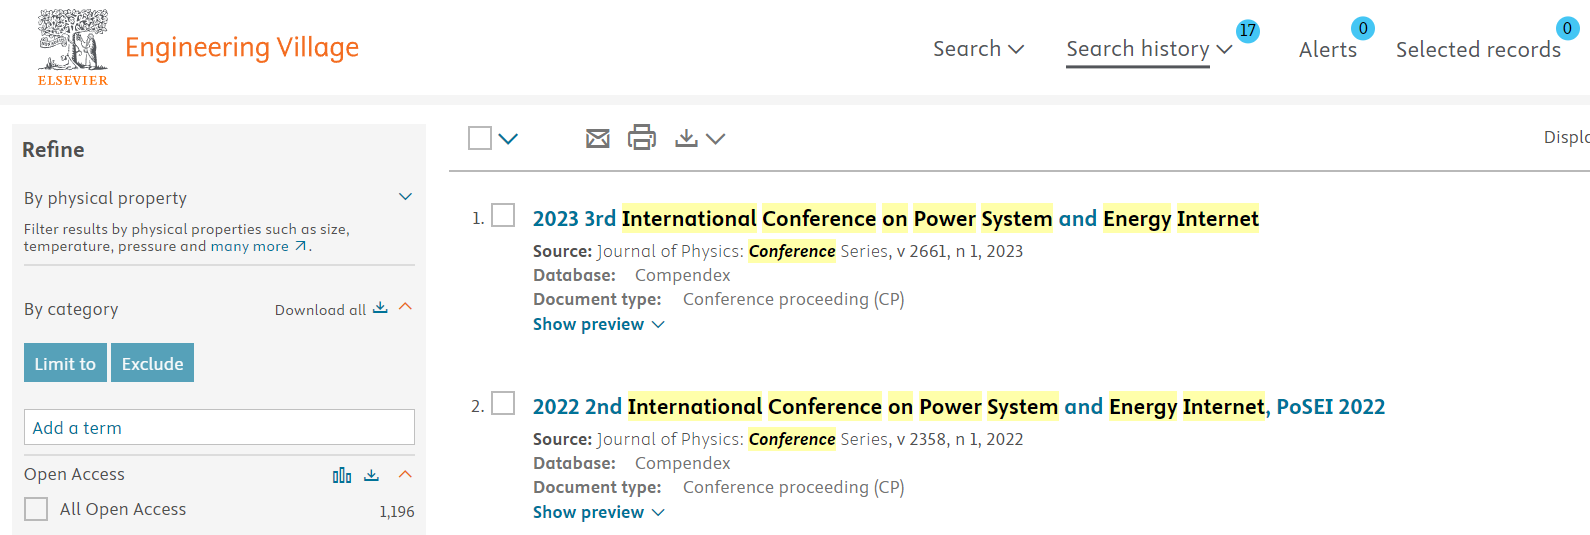Check the box for result 2 PoSEI 2022
The height and width of the screenshot is (535, 1590).
[x=503, y=403]
